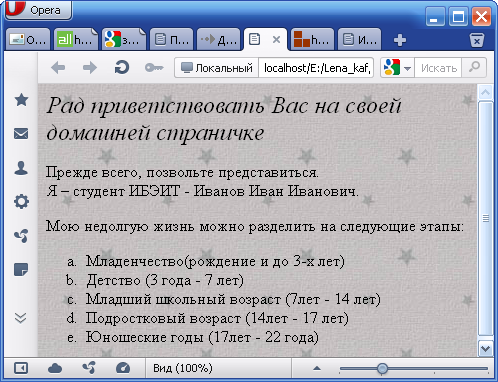Add a new tab with the plus button

click(x=400, y=40)
